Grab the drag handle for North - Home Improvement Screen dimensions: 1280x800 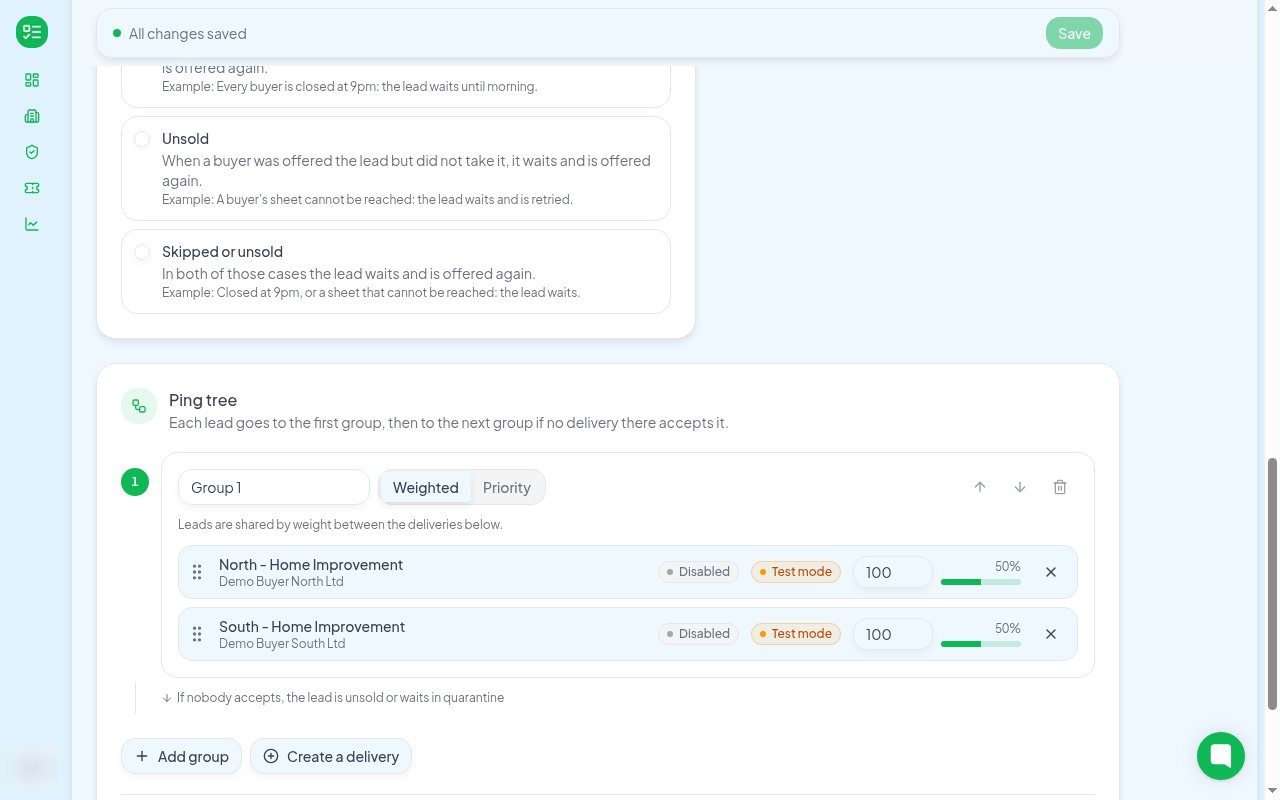[x=197, y=572]
